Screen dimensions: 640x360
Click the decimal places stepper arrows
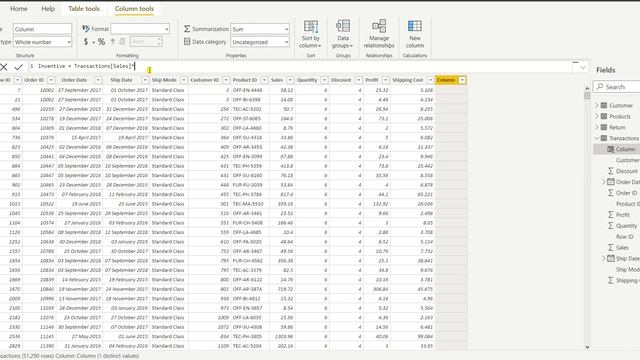(159, 42)
